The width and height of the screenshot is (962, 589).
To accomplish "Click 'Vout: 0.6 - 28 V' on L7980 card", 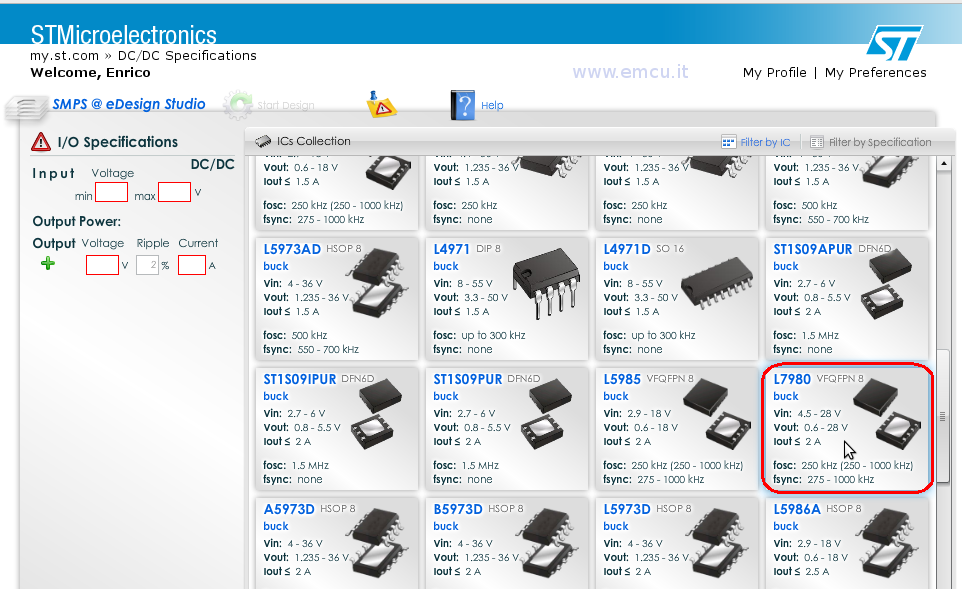I will click(810, 428).
